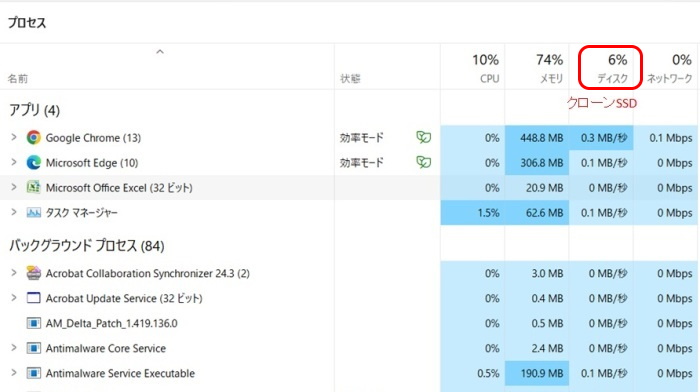Click efficiency mode leaf icon for Chrome

(x=423, y=137)
